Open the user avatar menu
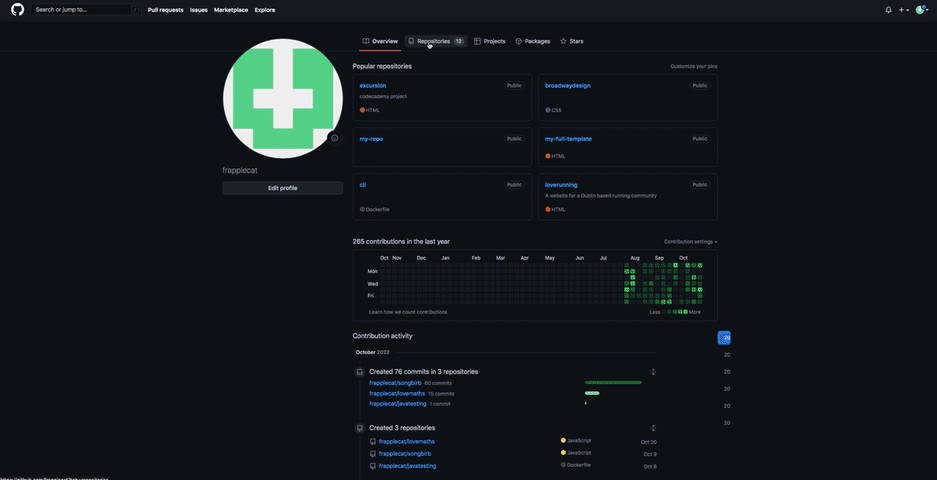937x480 pixels. click(923, 10)
